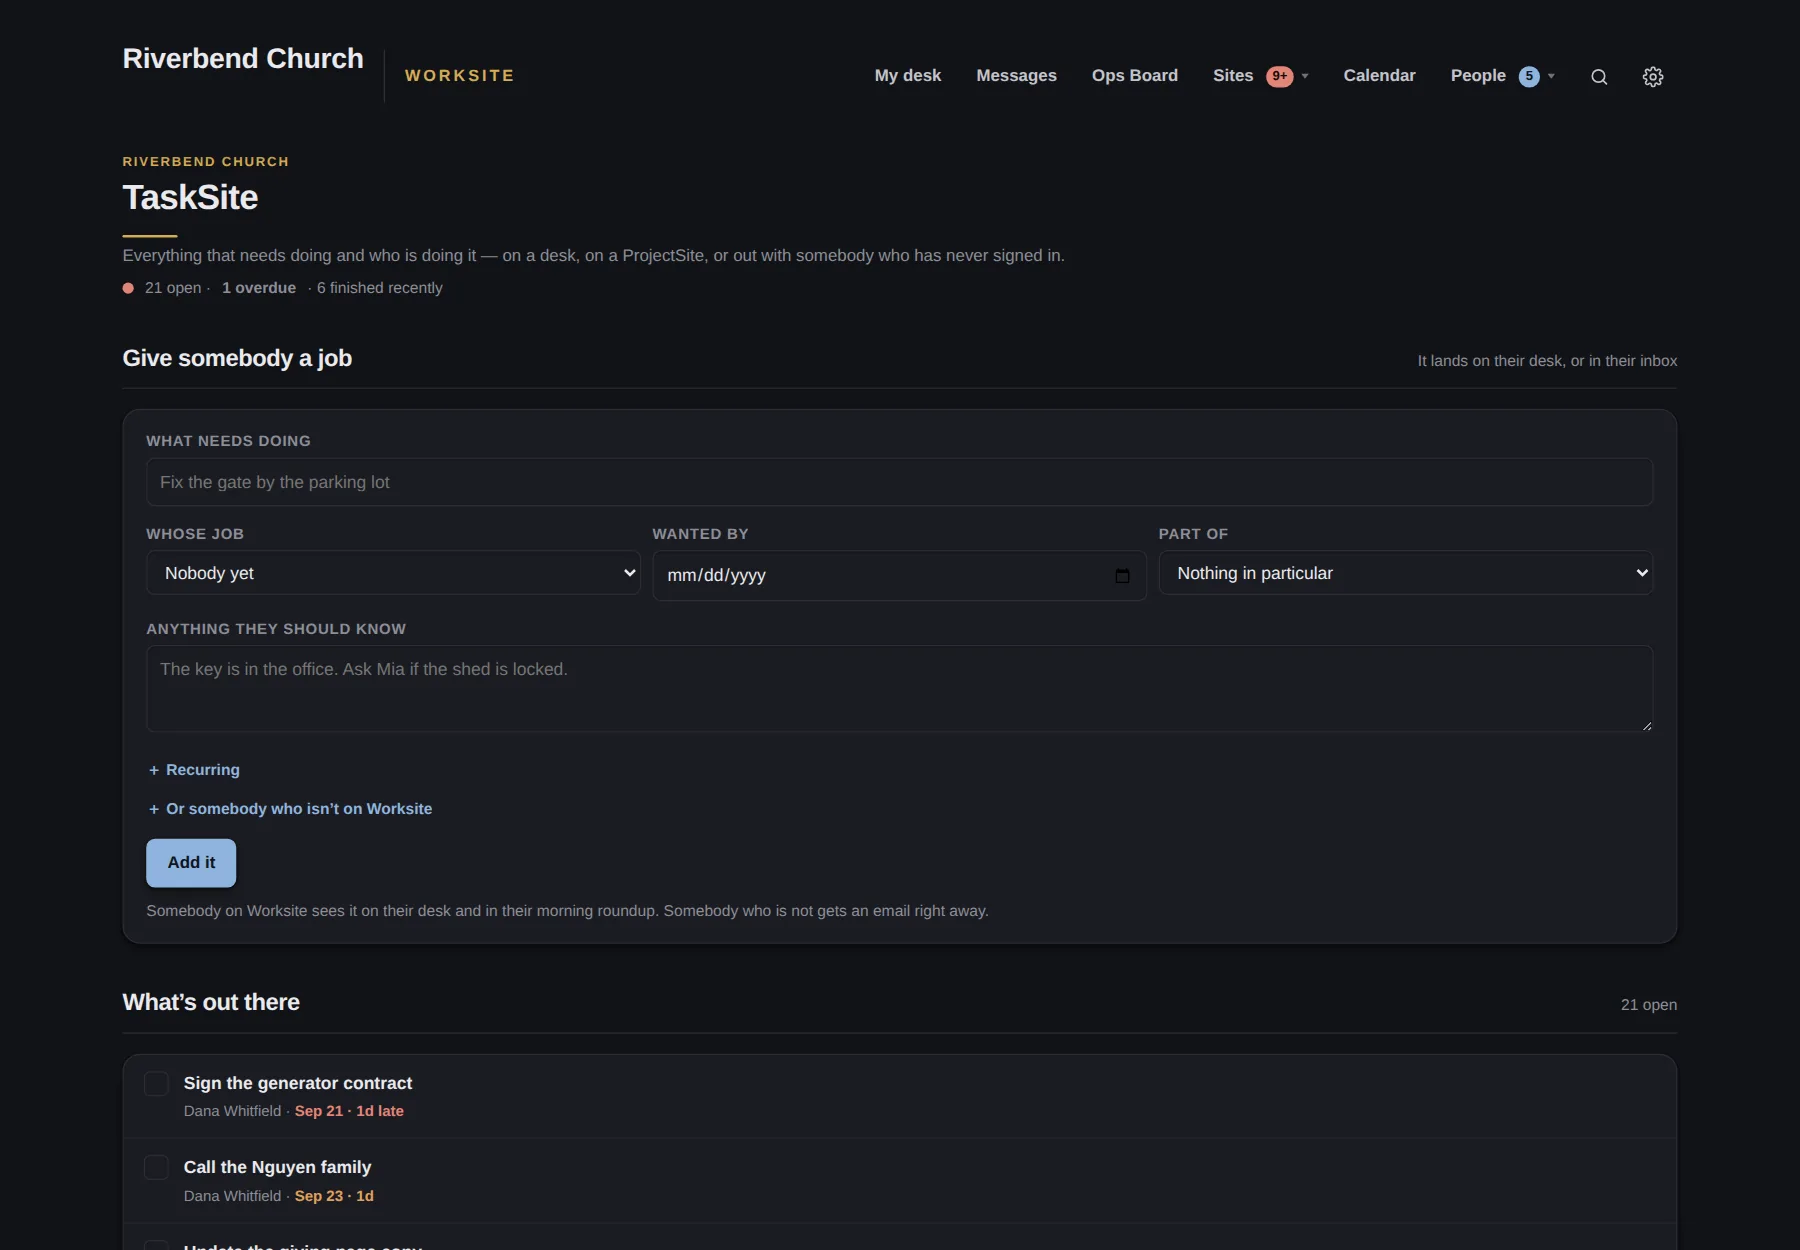Check off Call the Nguyen family
The width and height of the screenshot is (1800, 1250).
(156, 1168)
